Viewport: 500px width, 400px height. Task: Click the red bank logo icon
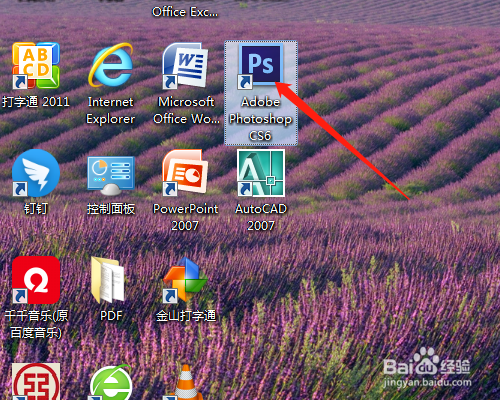[36, 382]
